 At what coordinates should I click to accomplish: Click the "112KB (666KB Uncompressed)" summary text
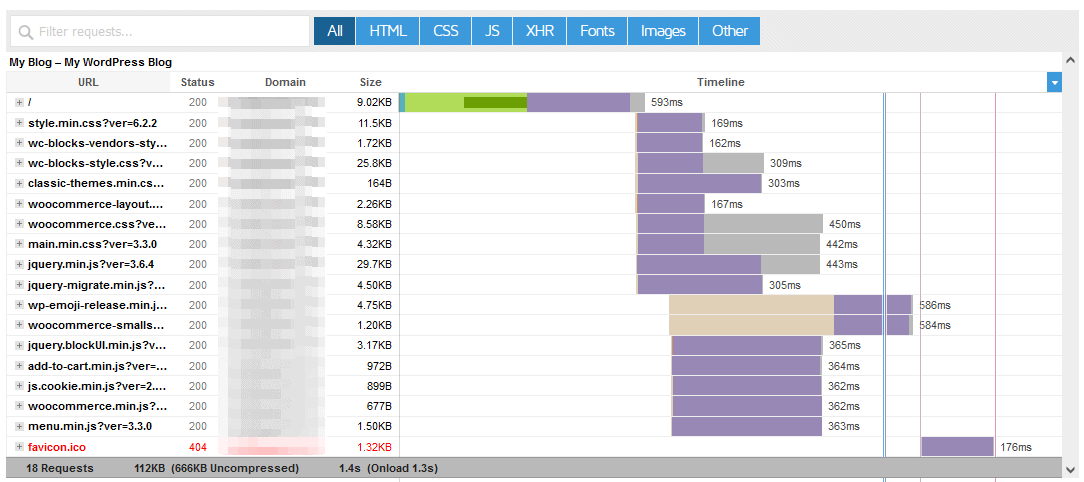click(x=217, y=468)
